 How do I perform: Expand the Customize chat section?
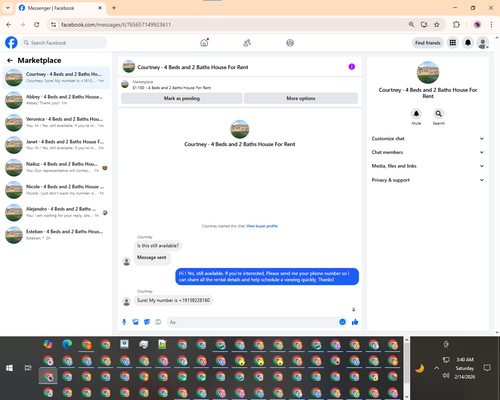coord(428,139)
